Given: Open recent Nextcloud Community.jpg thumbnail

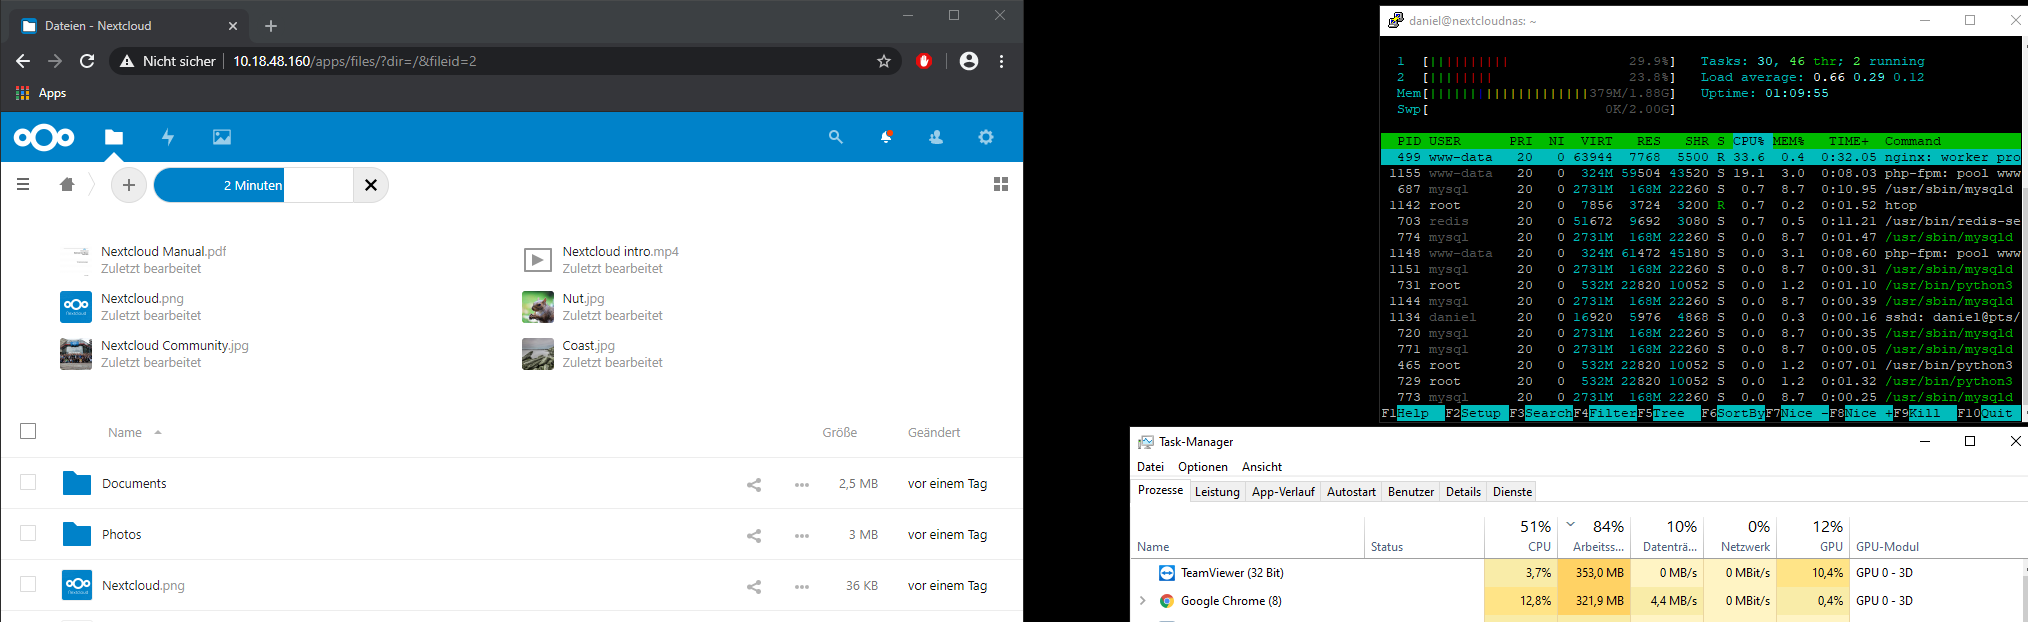Looking at the screenshot, I should [76, 354].
